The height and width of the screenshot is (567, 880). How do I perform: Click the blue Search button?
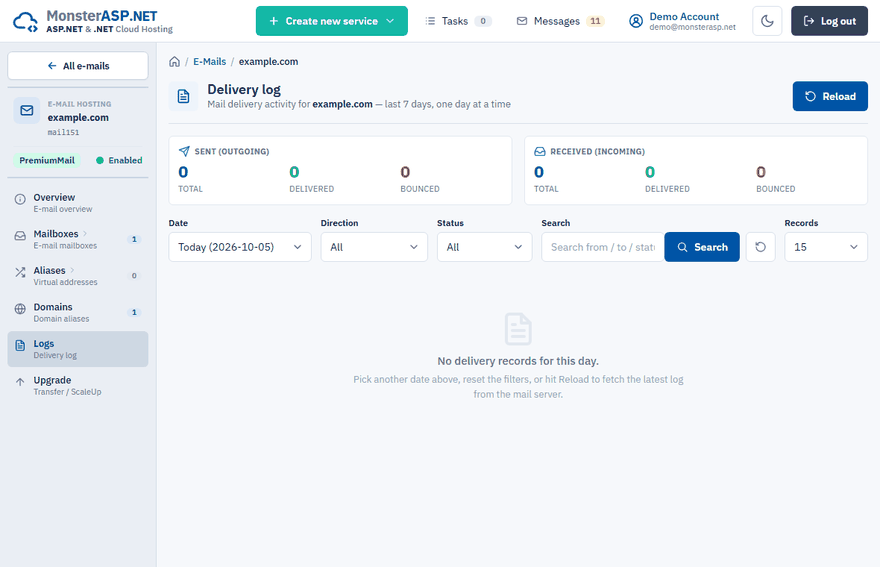(x=702, y=247)
